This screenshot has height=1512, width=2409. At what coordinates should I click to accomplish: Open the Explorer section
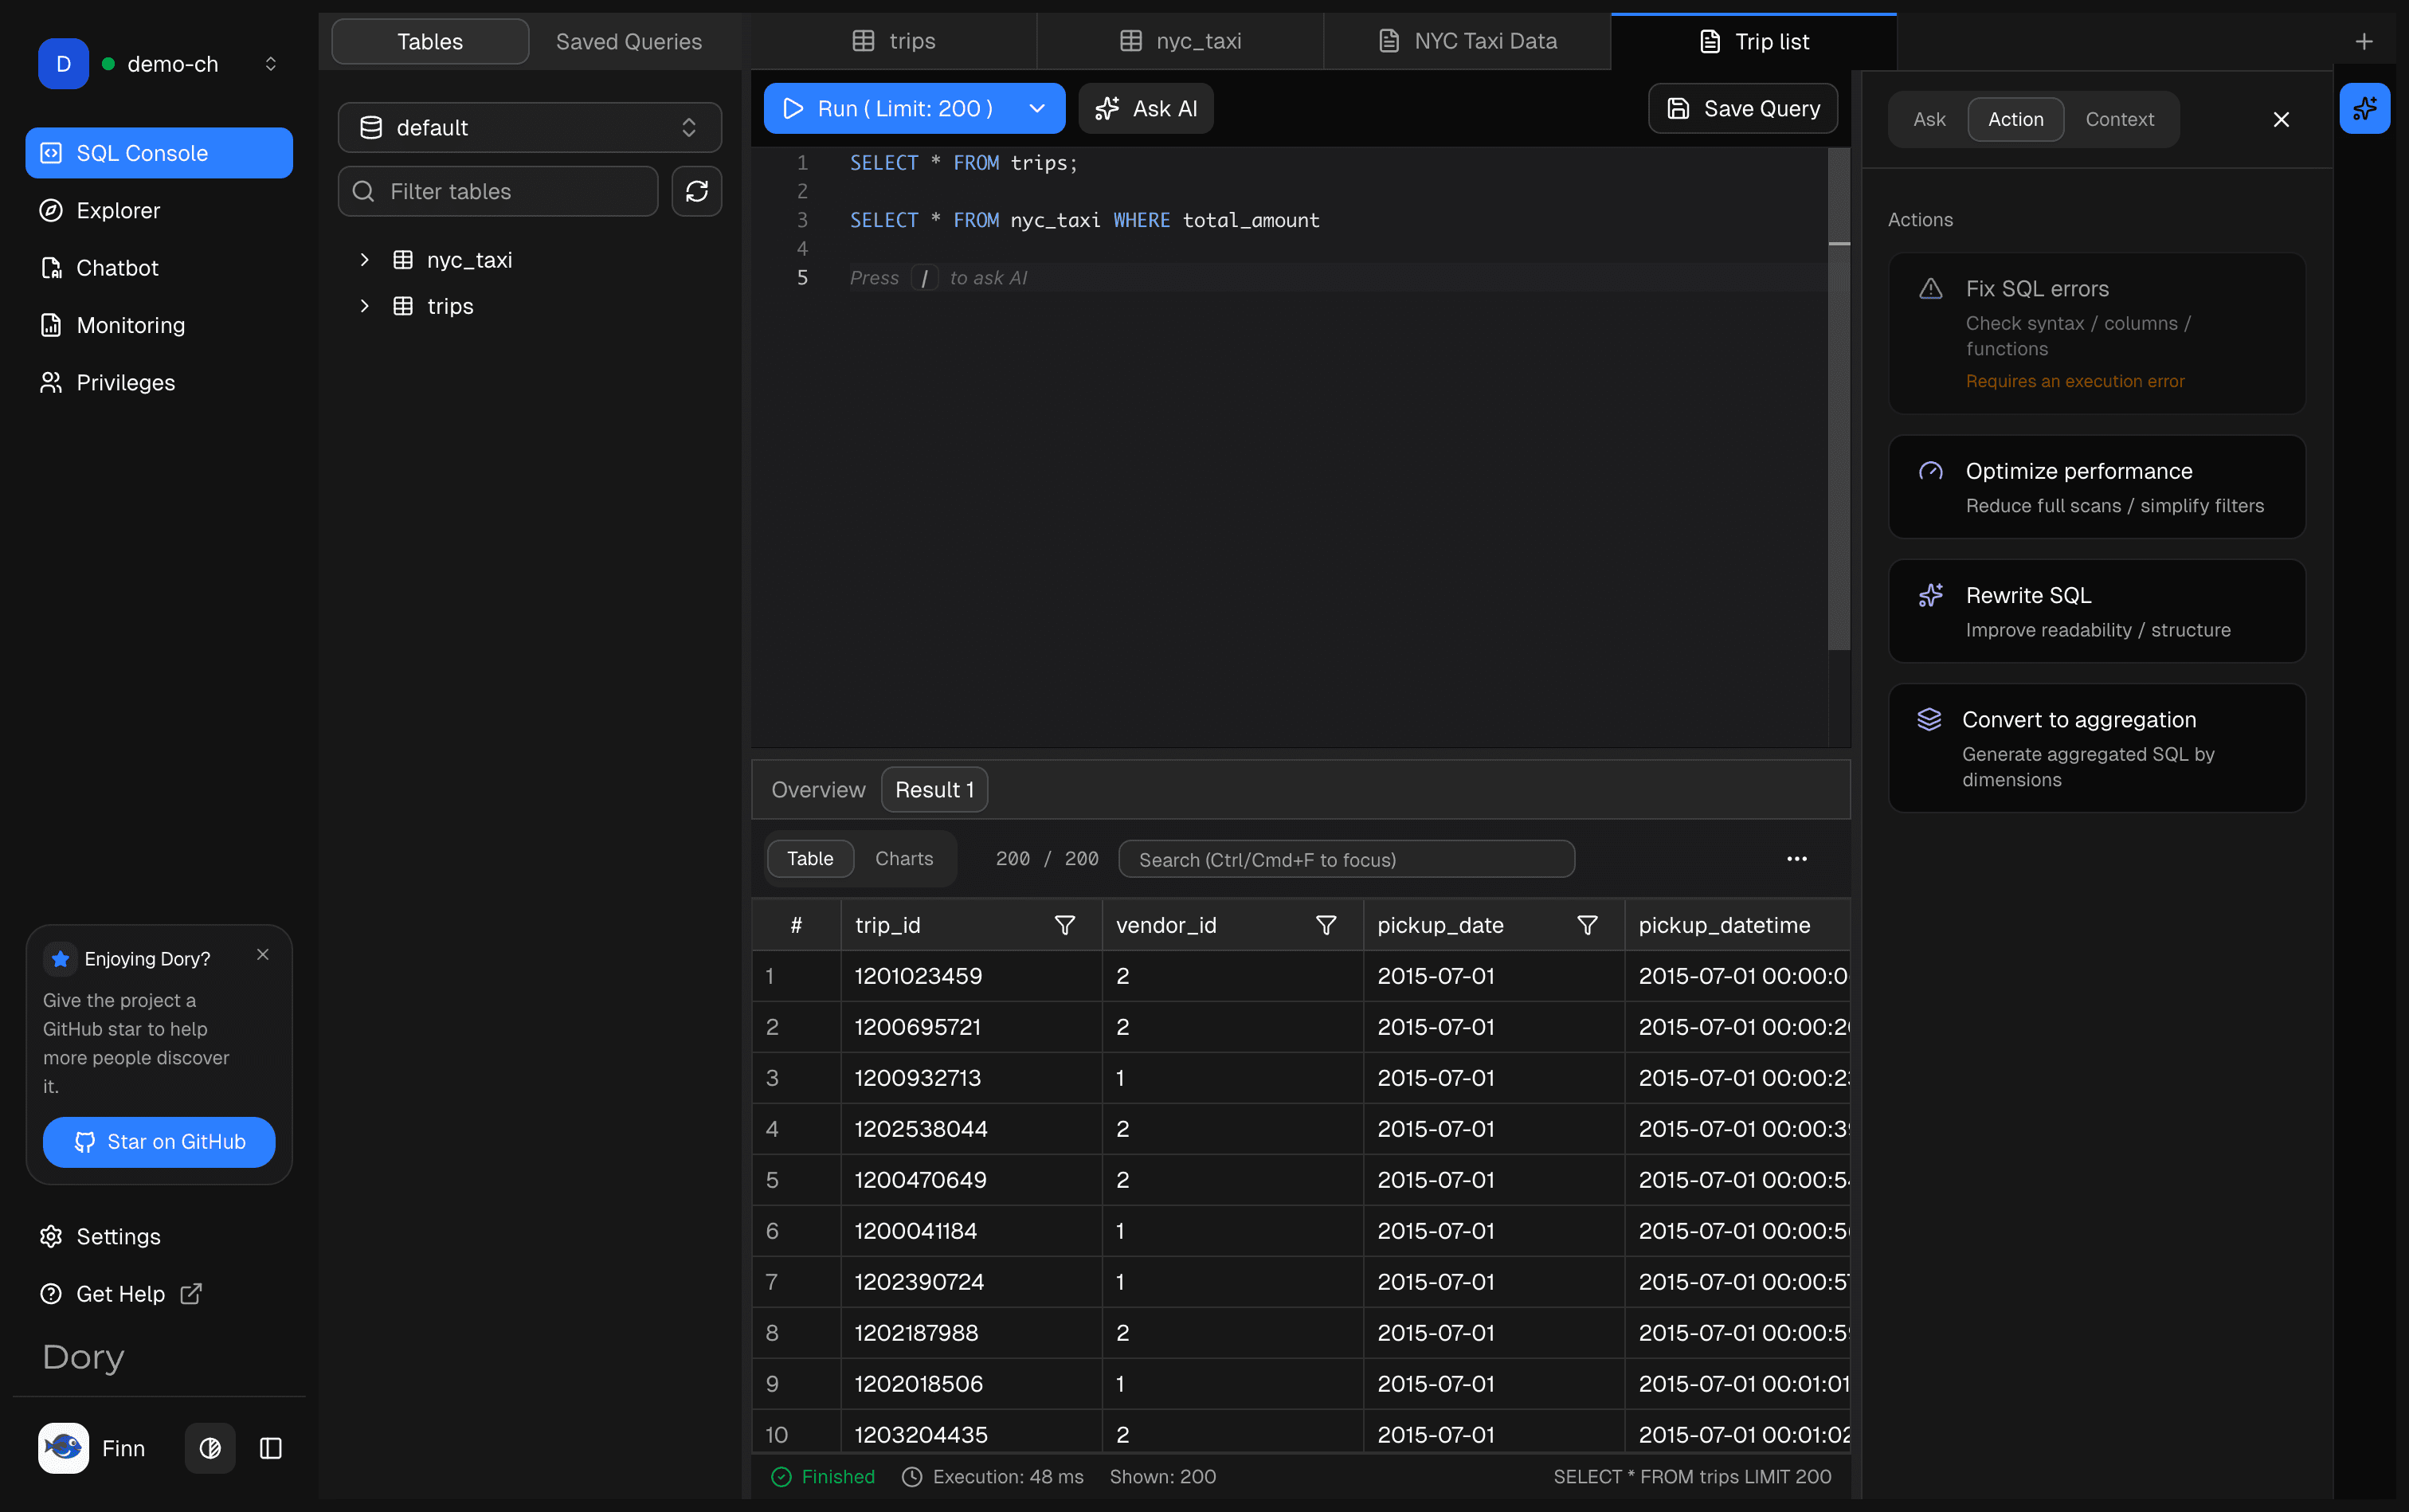(x=159, y=210)
